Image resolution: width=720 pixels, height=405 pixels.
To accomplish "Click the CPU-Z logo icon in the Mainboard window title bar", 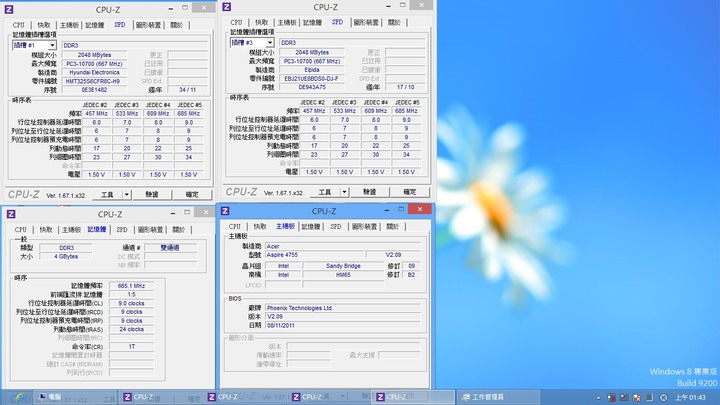I will coord(225,211).
